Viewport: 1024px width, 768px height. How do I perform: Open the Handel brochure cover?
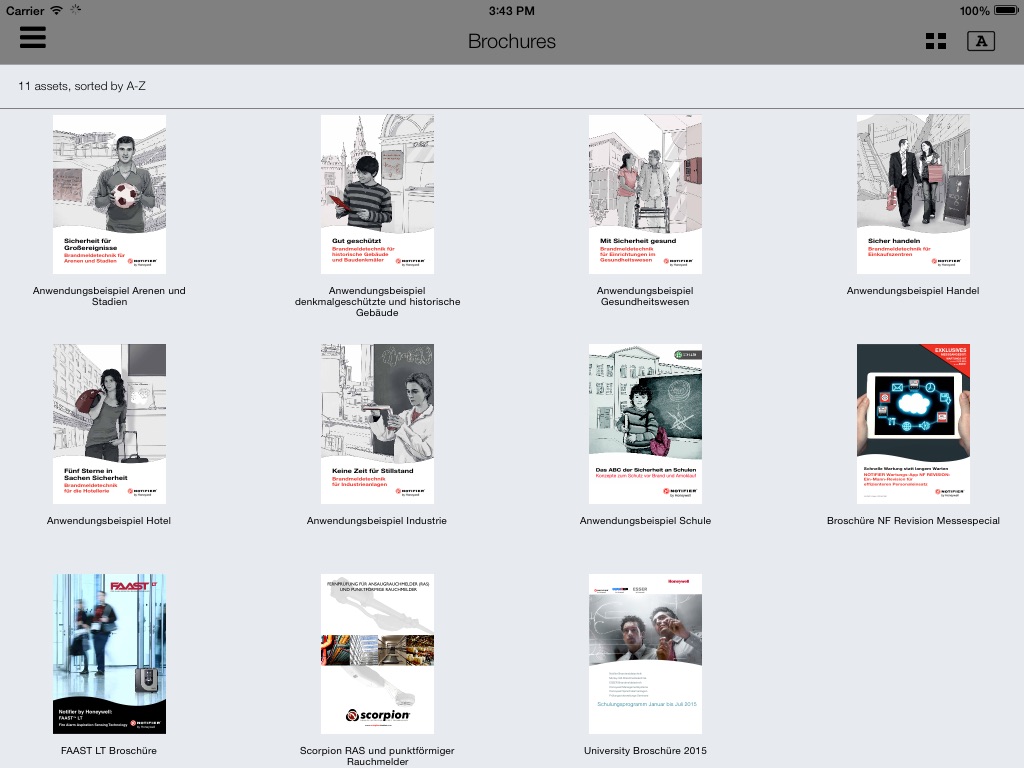point(913,194)
